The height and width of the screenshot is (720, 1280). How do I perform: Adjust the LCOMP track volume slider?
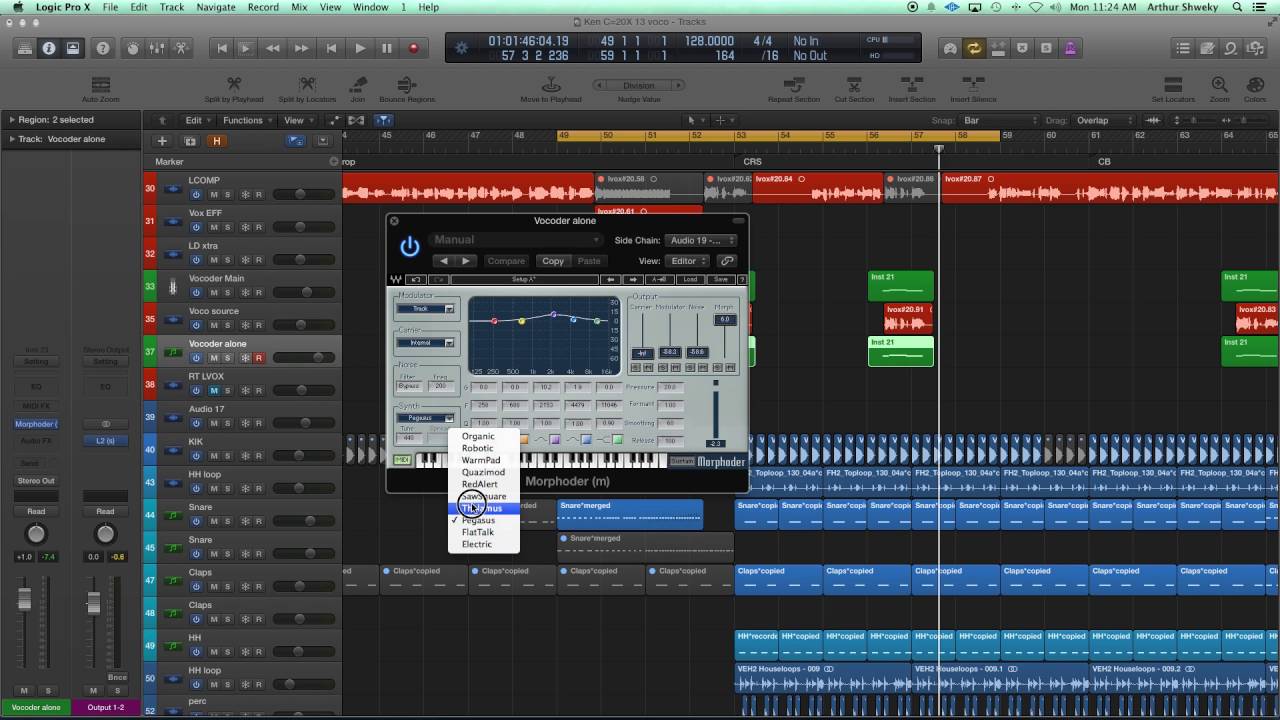coord(303,195)
